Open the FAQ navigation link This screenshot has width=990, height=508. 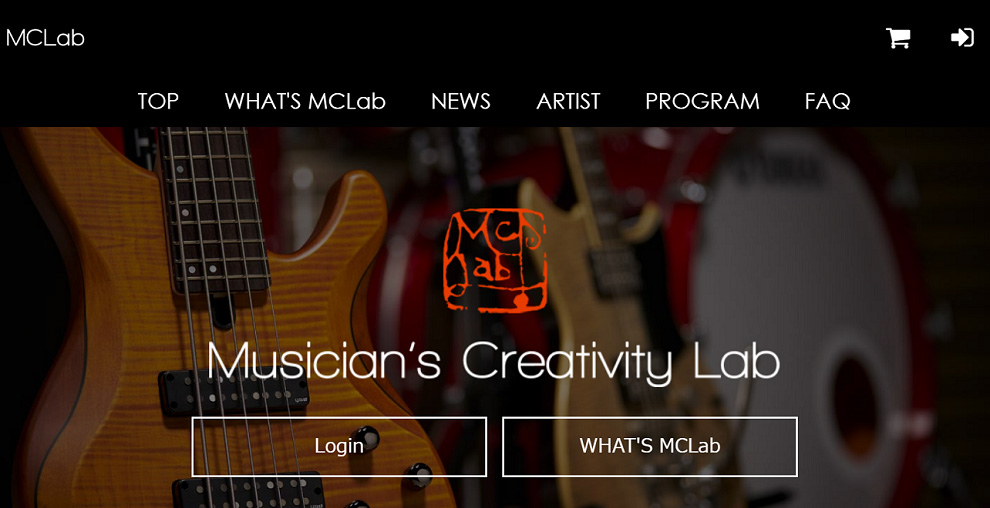[x=828, y=101]
